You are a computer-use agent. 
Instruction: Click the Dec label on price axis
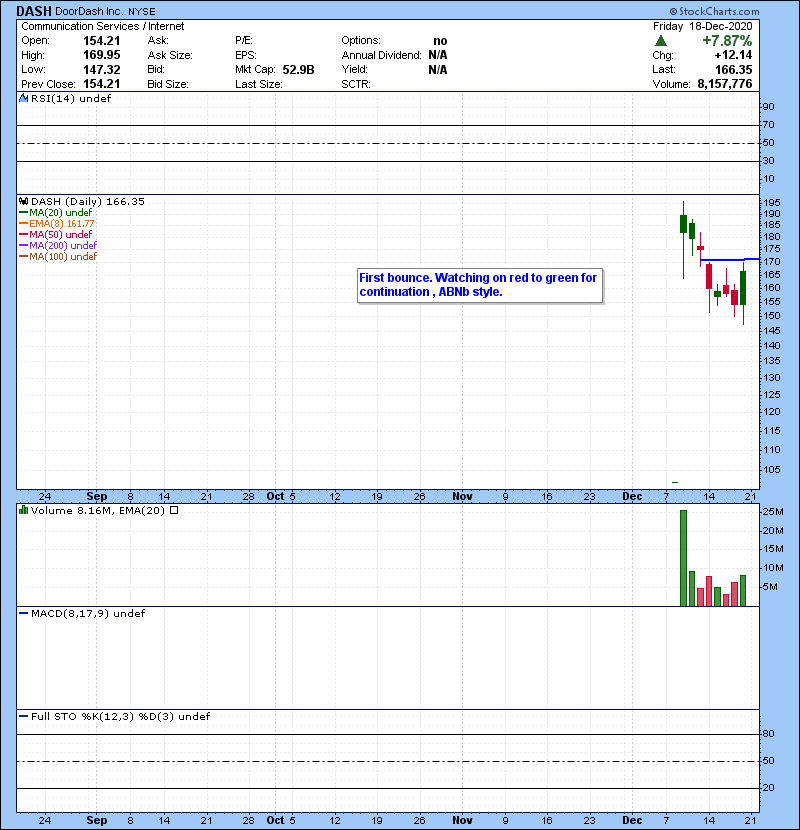[632, 497]
